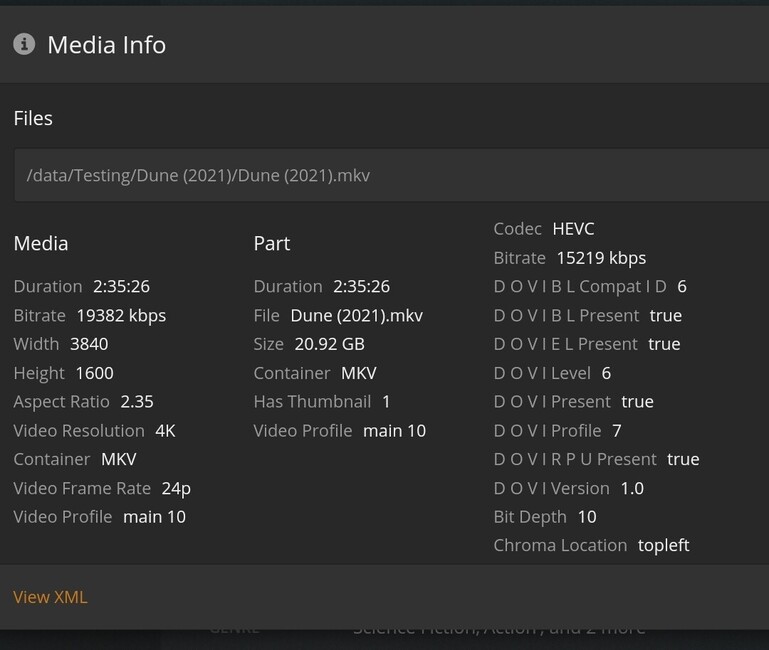This screenshot has height=650, width=769.
Task: Click the Aspect Ratio 2.35 value
Action: click(137, 402)
